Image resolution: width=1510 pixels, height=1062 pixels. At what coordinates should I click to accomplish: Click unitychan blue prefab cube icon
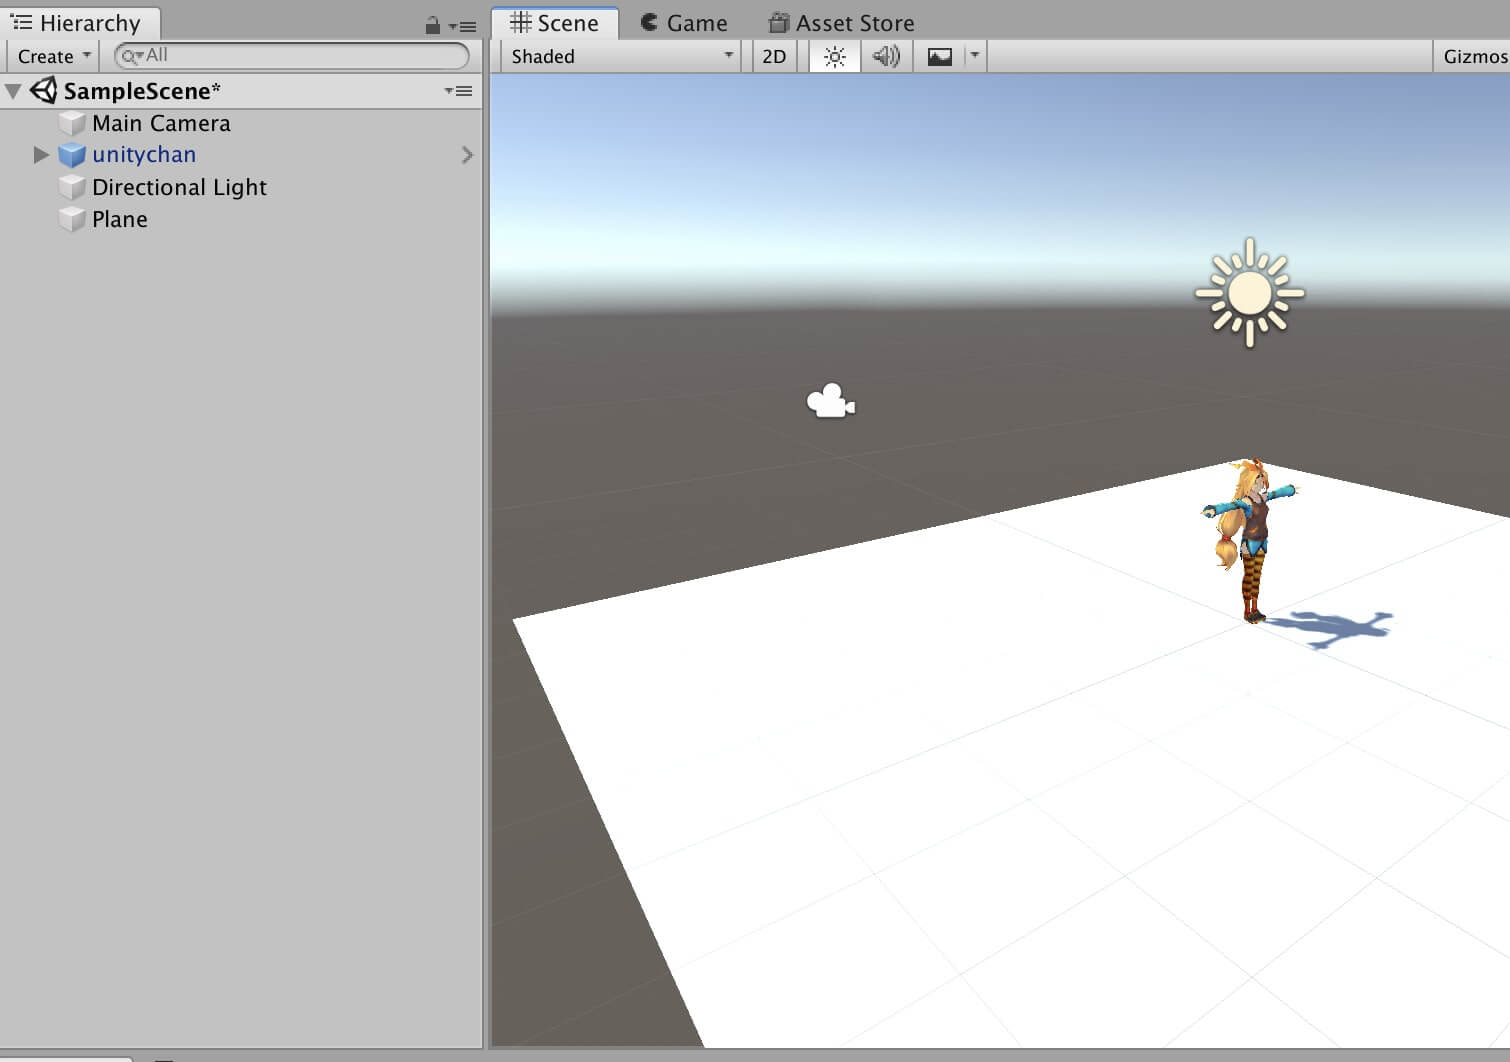click(72, 155)
